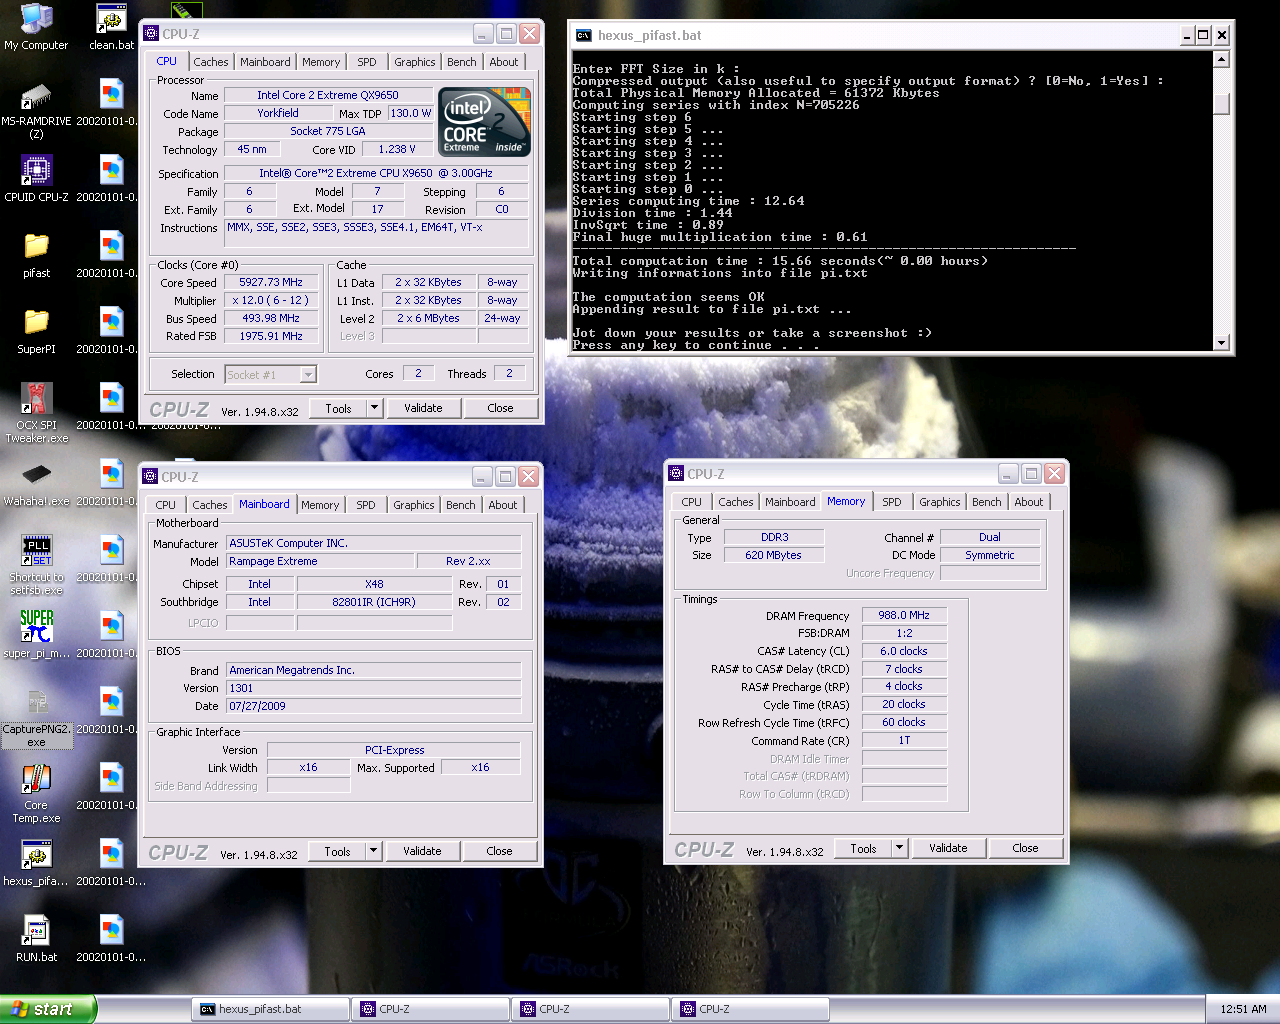Click the memory Type value DDR3

pyautogui.click(x=774, y=537)
